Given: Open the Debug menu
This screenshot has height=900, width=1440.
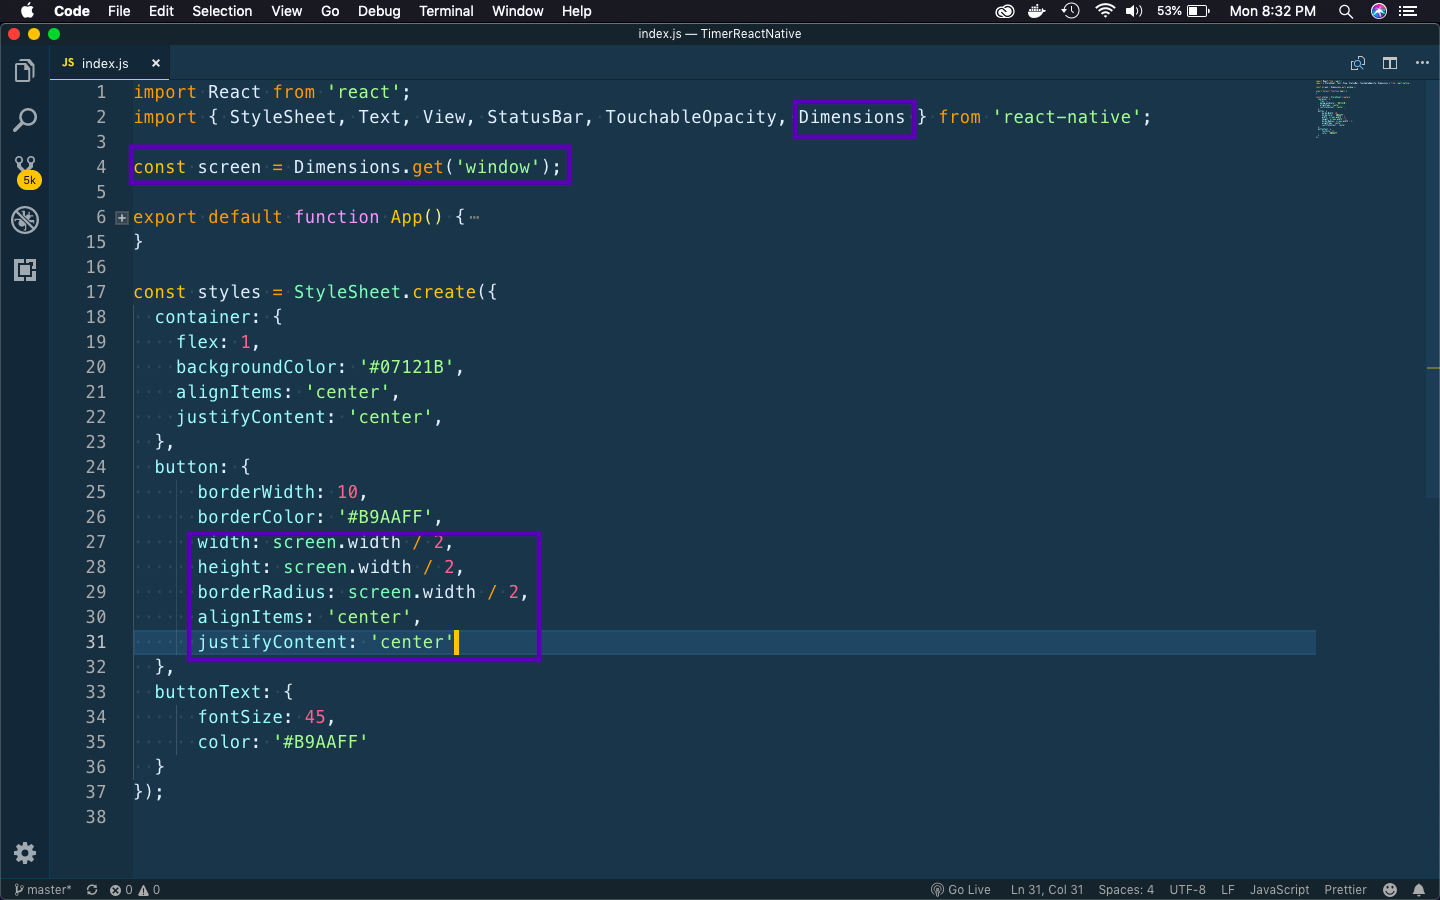Looking at the screenshot, I should (379, 11).
